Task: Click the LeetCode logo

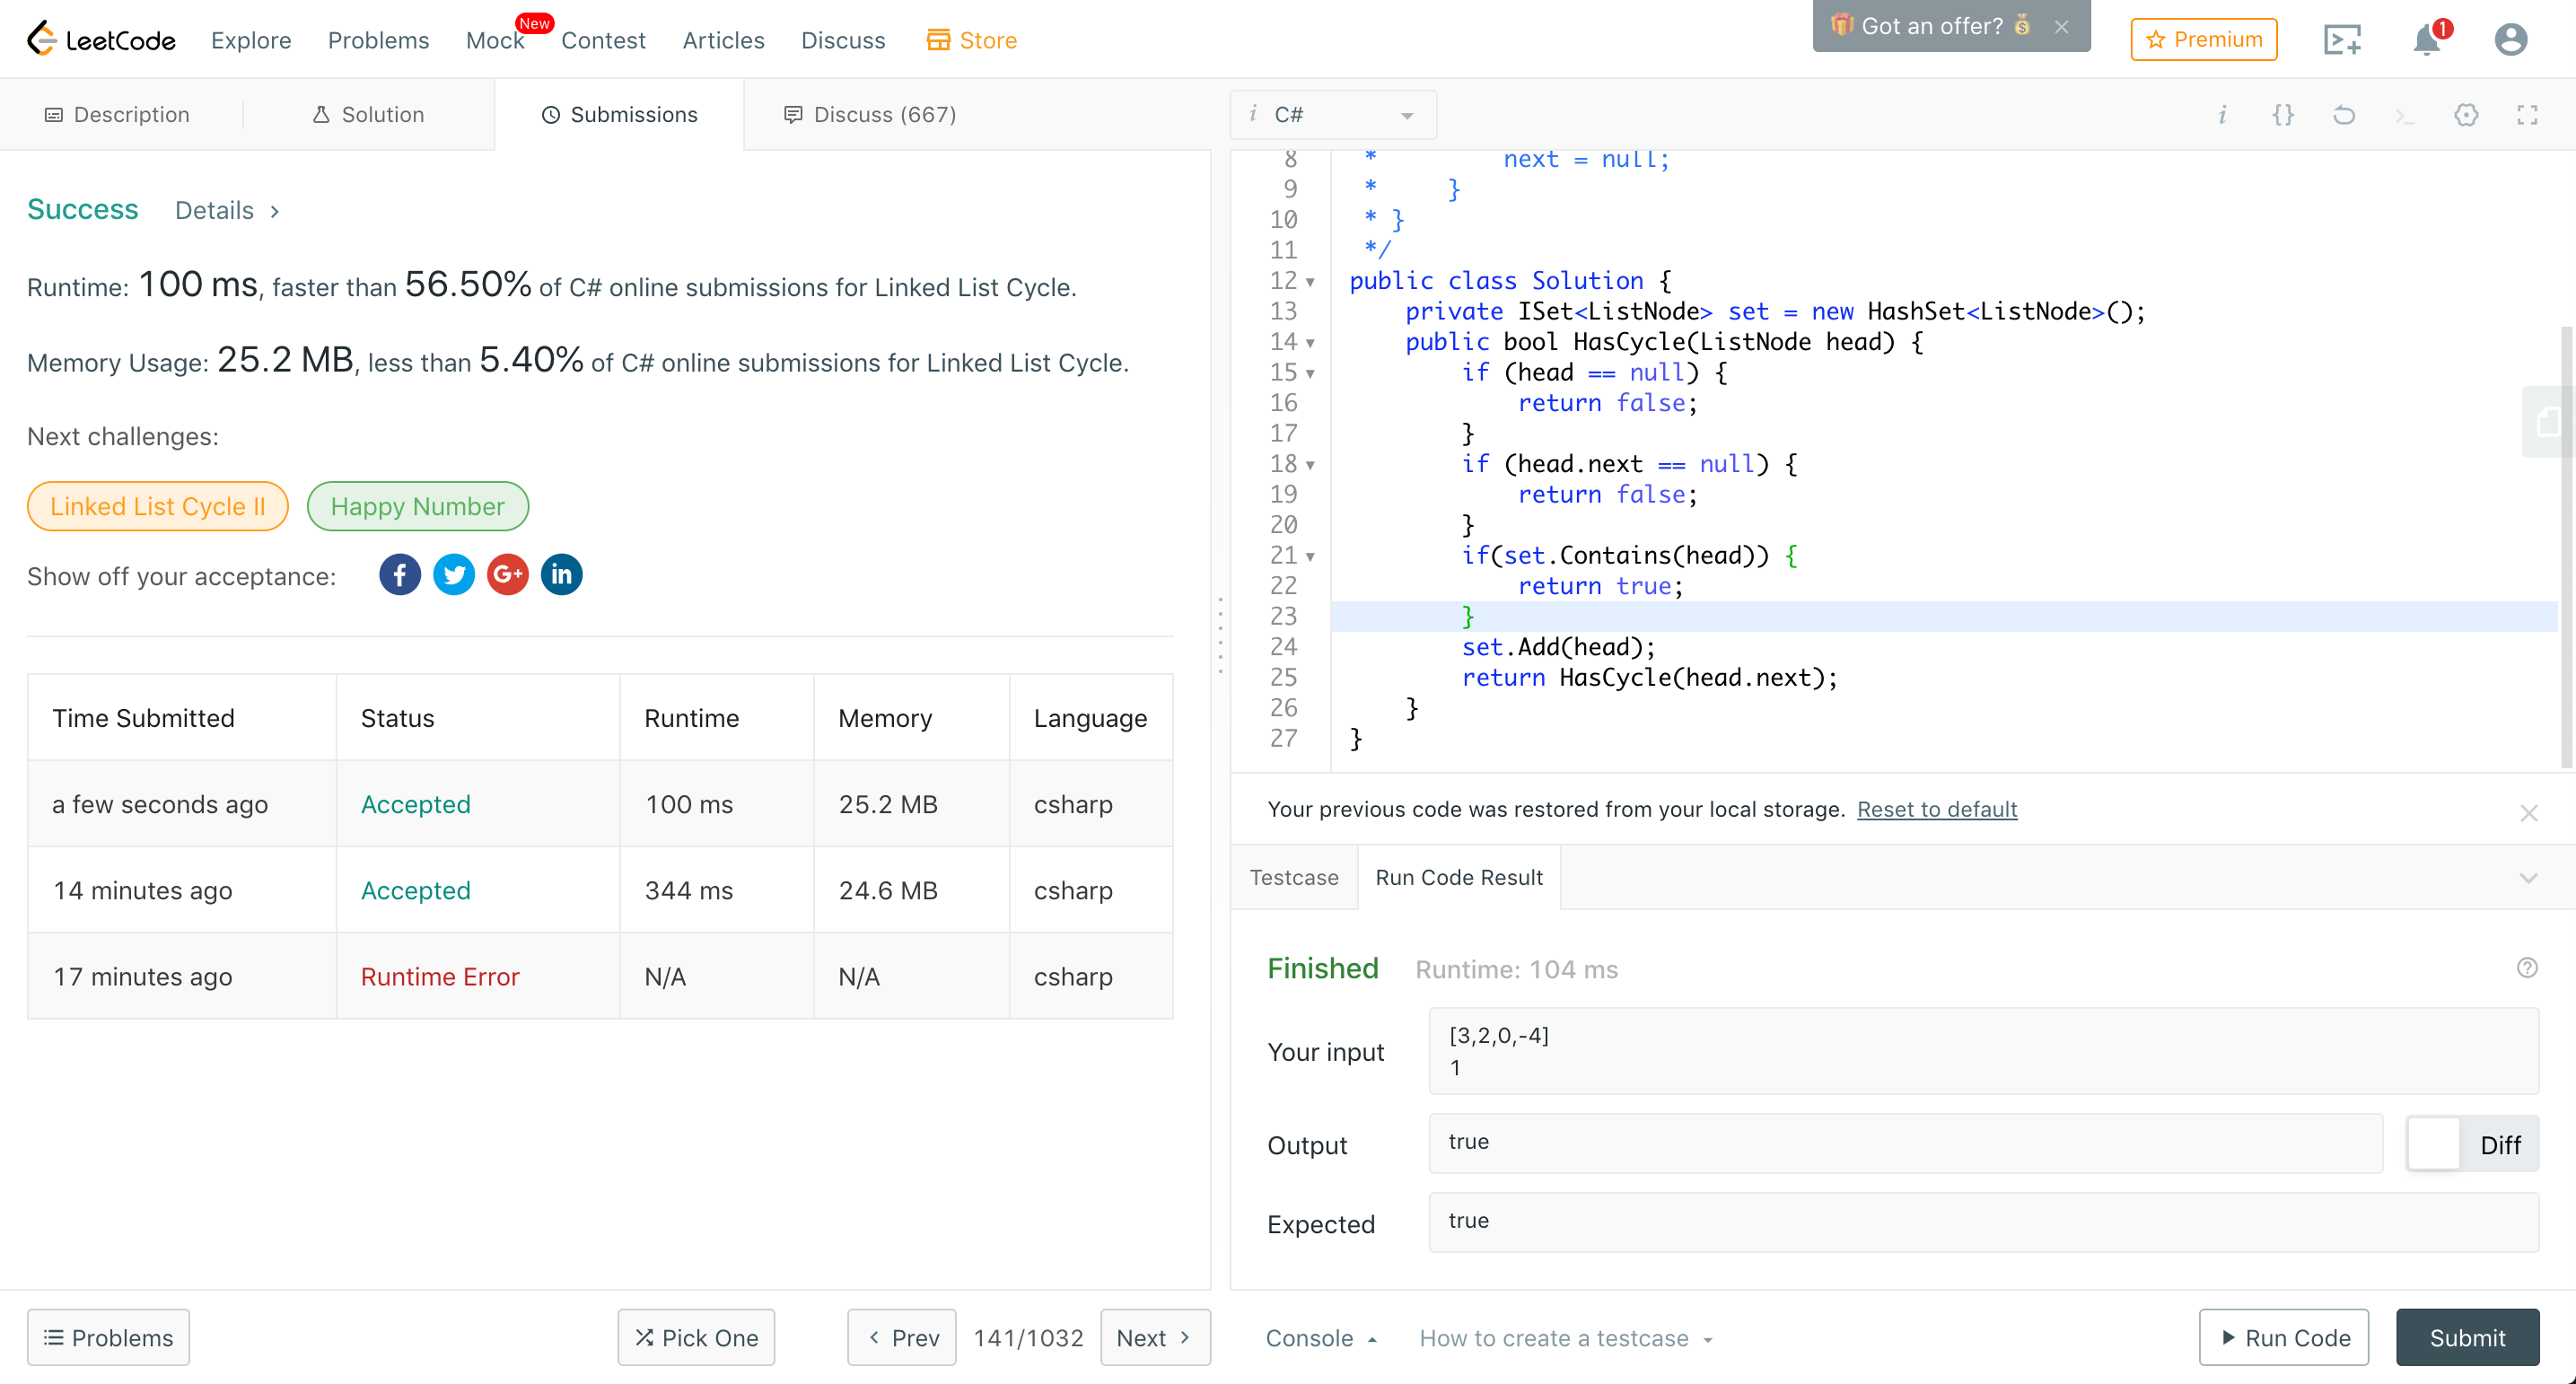Action: click(x=101, y=39)
